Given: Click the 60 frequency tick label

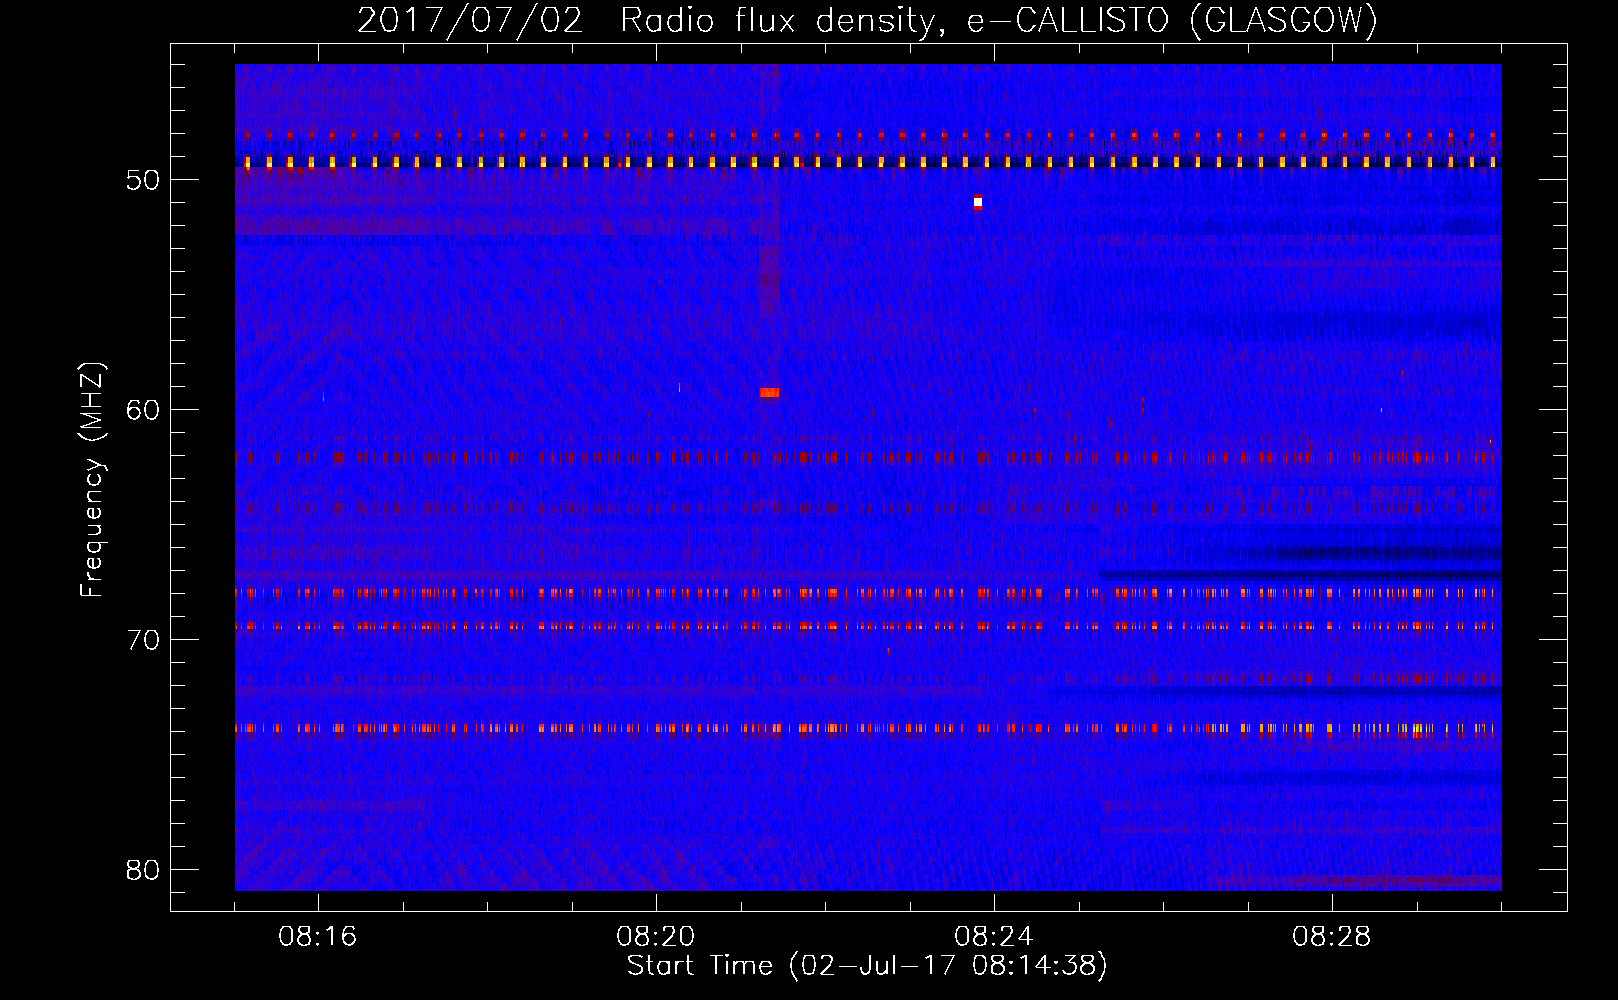Looking at the screenshot, I should [x=143, y=410].
